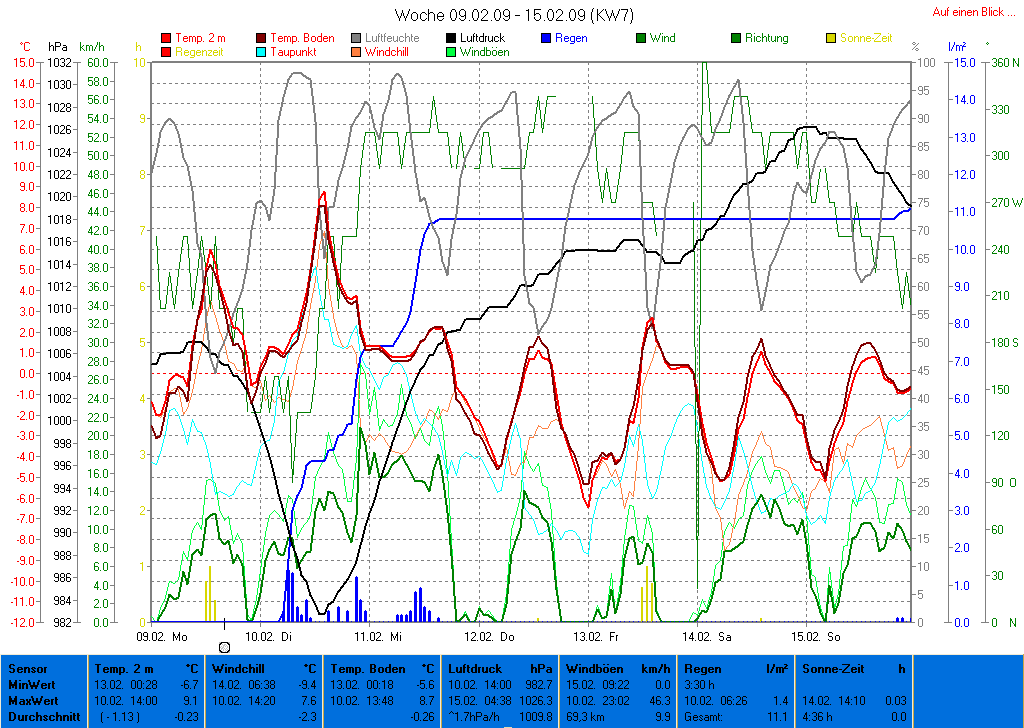This screenshot has width=1024, height=728.
Task: Select the black Luftdruck legend marker
Action: (452, 39)
